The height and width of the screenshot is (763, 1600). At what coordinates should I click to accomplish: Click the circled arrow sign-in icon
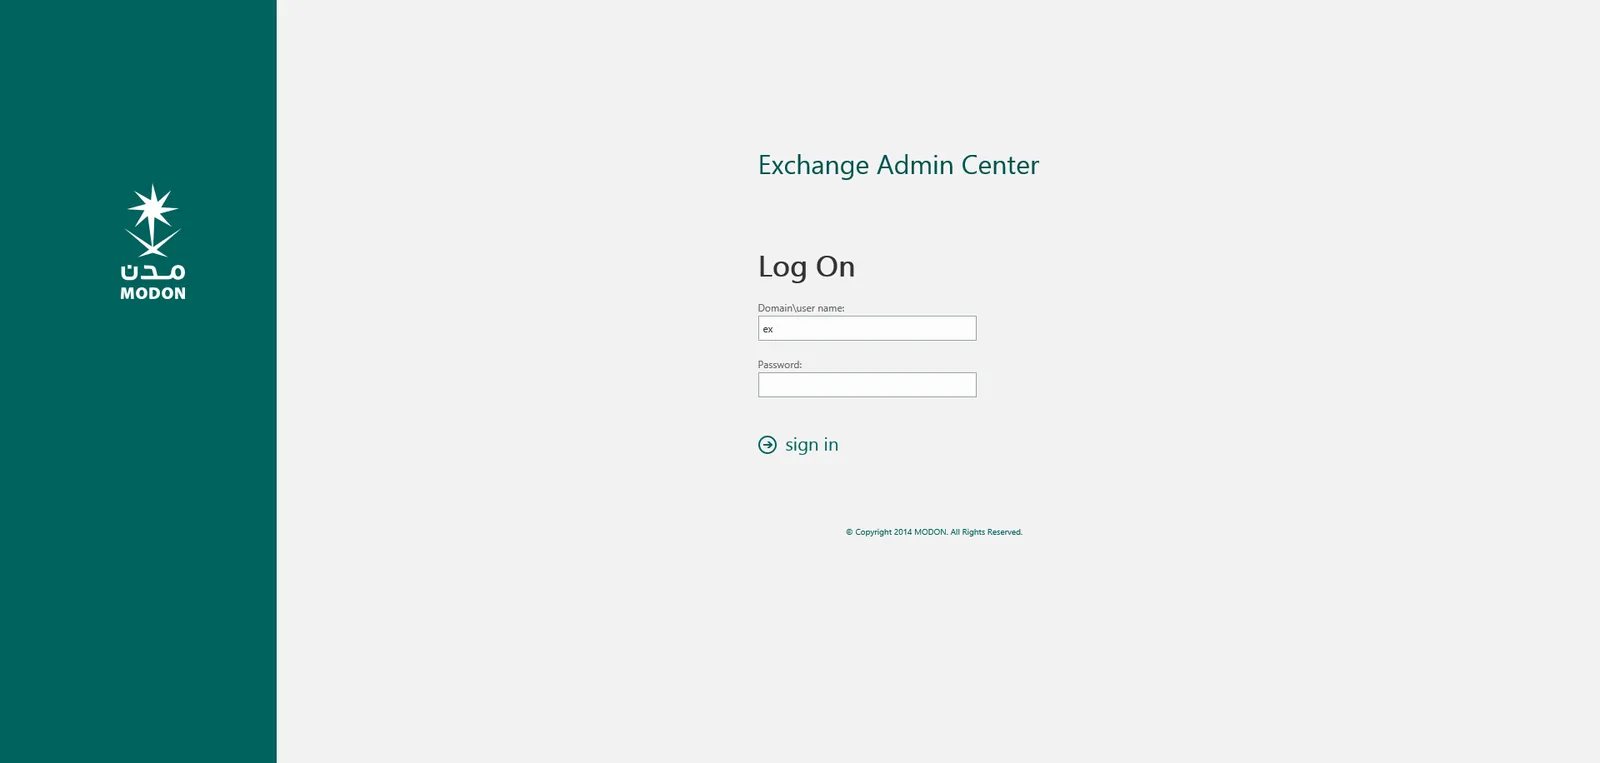pos(767,445)
